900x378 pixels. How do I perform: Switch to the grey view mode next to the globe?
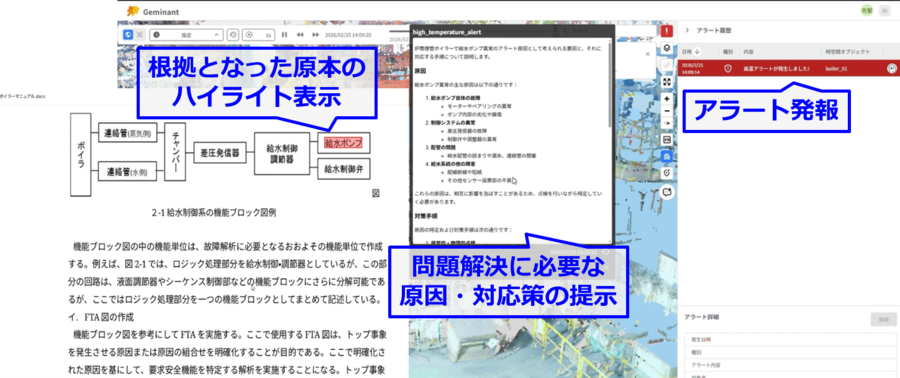[x=139, y=35]
